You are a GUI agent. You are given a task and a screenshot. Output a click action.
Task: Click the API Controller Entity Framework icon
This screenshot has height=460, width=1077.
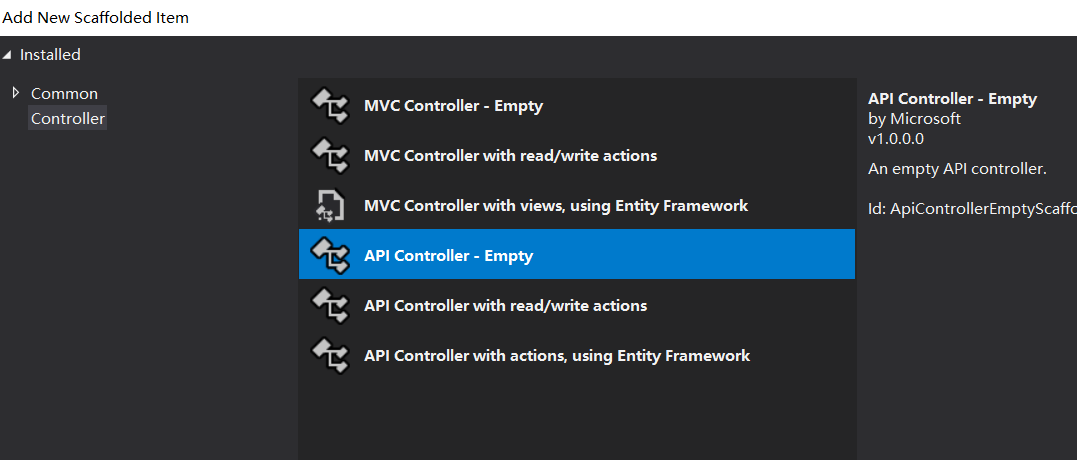click(330, 356)
